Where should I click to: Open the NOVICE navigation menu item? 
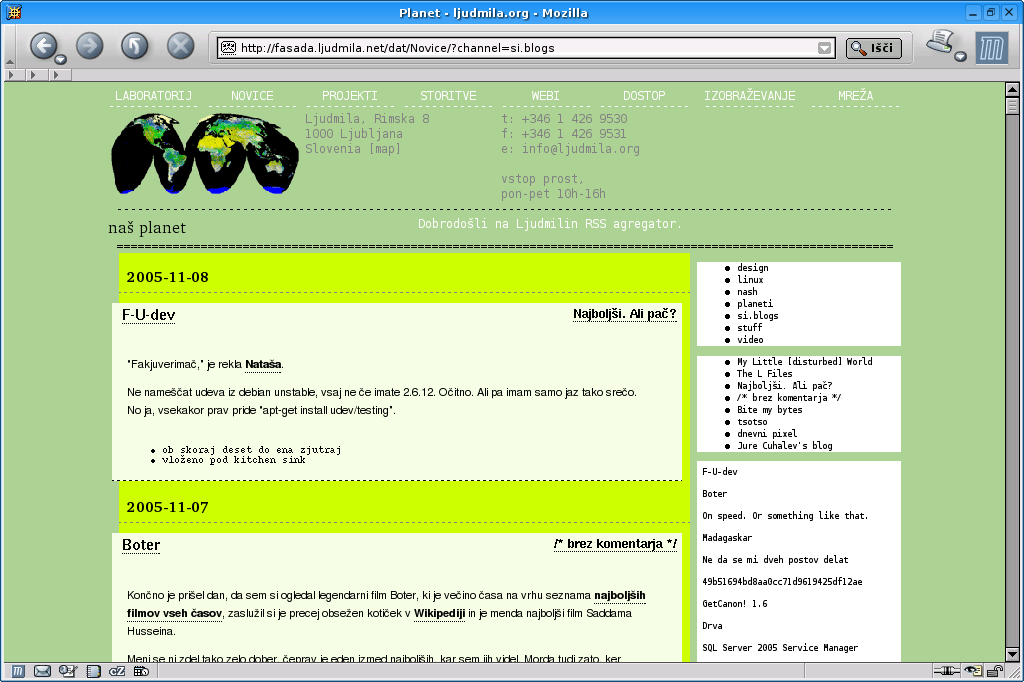[252, 96]
